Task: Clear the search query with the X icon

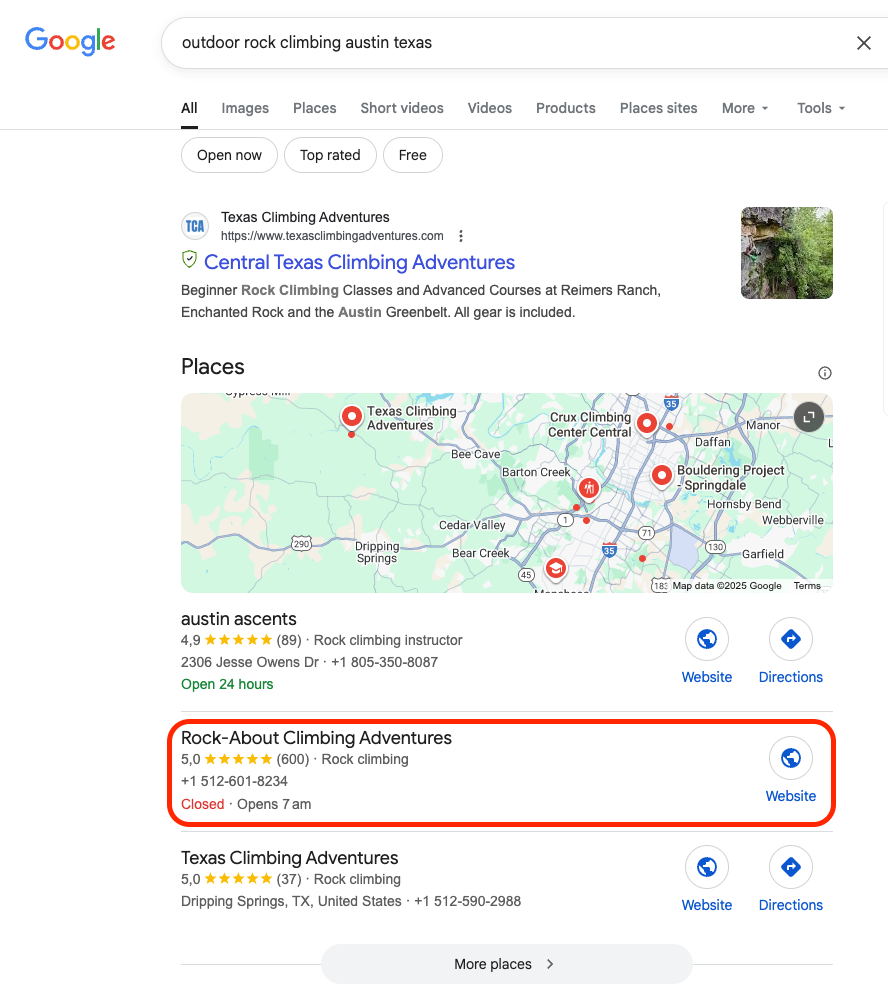Action: tap(864, 42)
